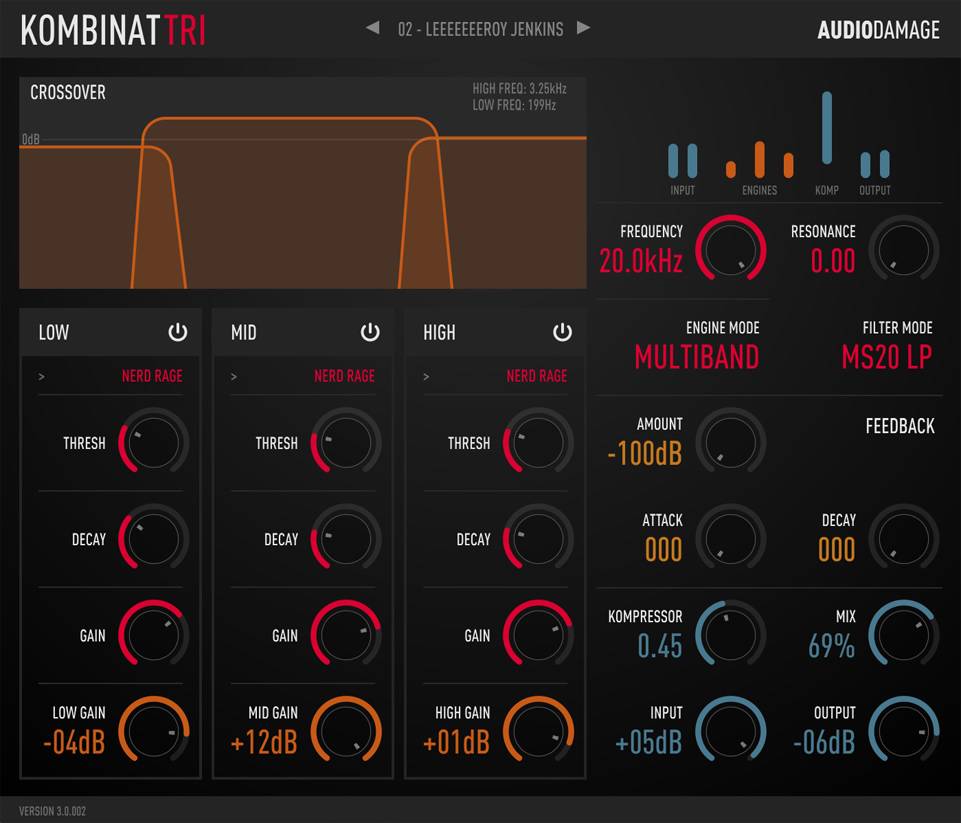
Task: Click the KOMPRESSOR knob
Action: point(731,634)
